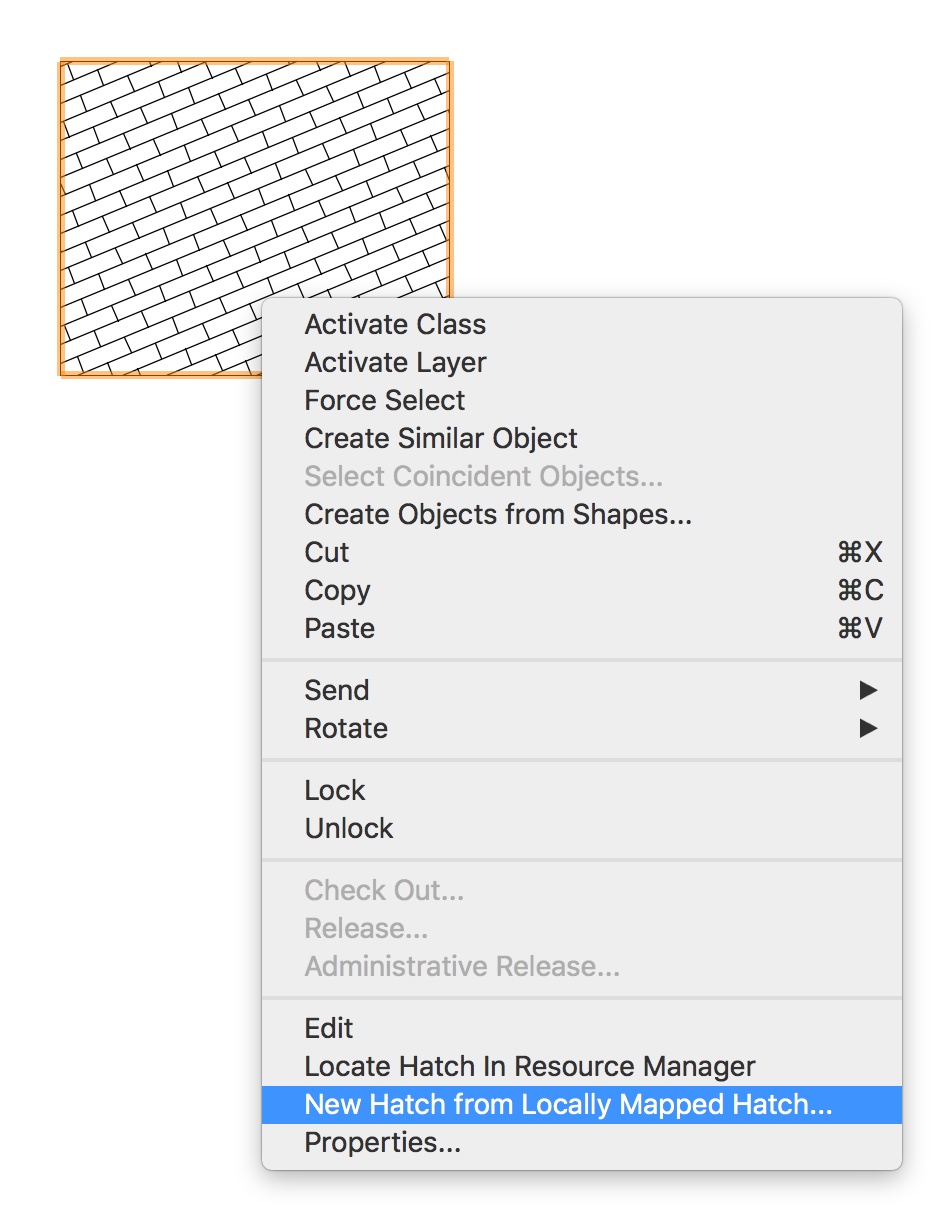This screenshot has height=1212, width=942.
Task: Cut the selected hatch object
Action: point(325,552)
